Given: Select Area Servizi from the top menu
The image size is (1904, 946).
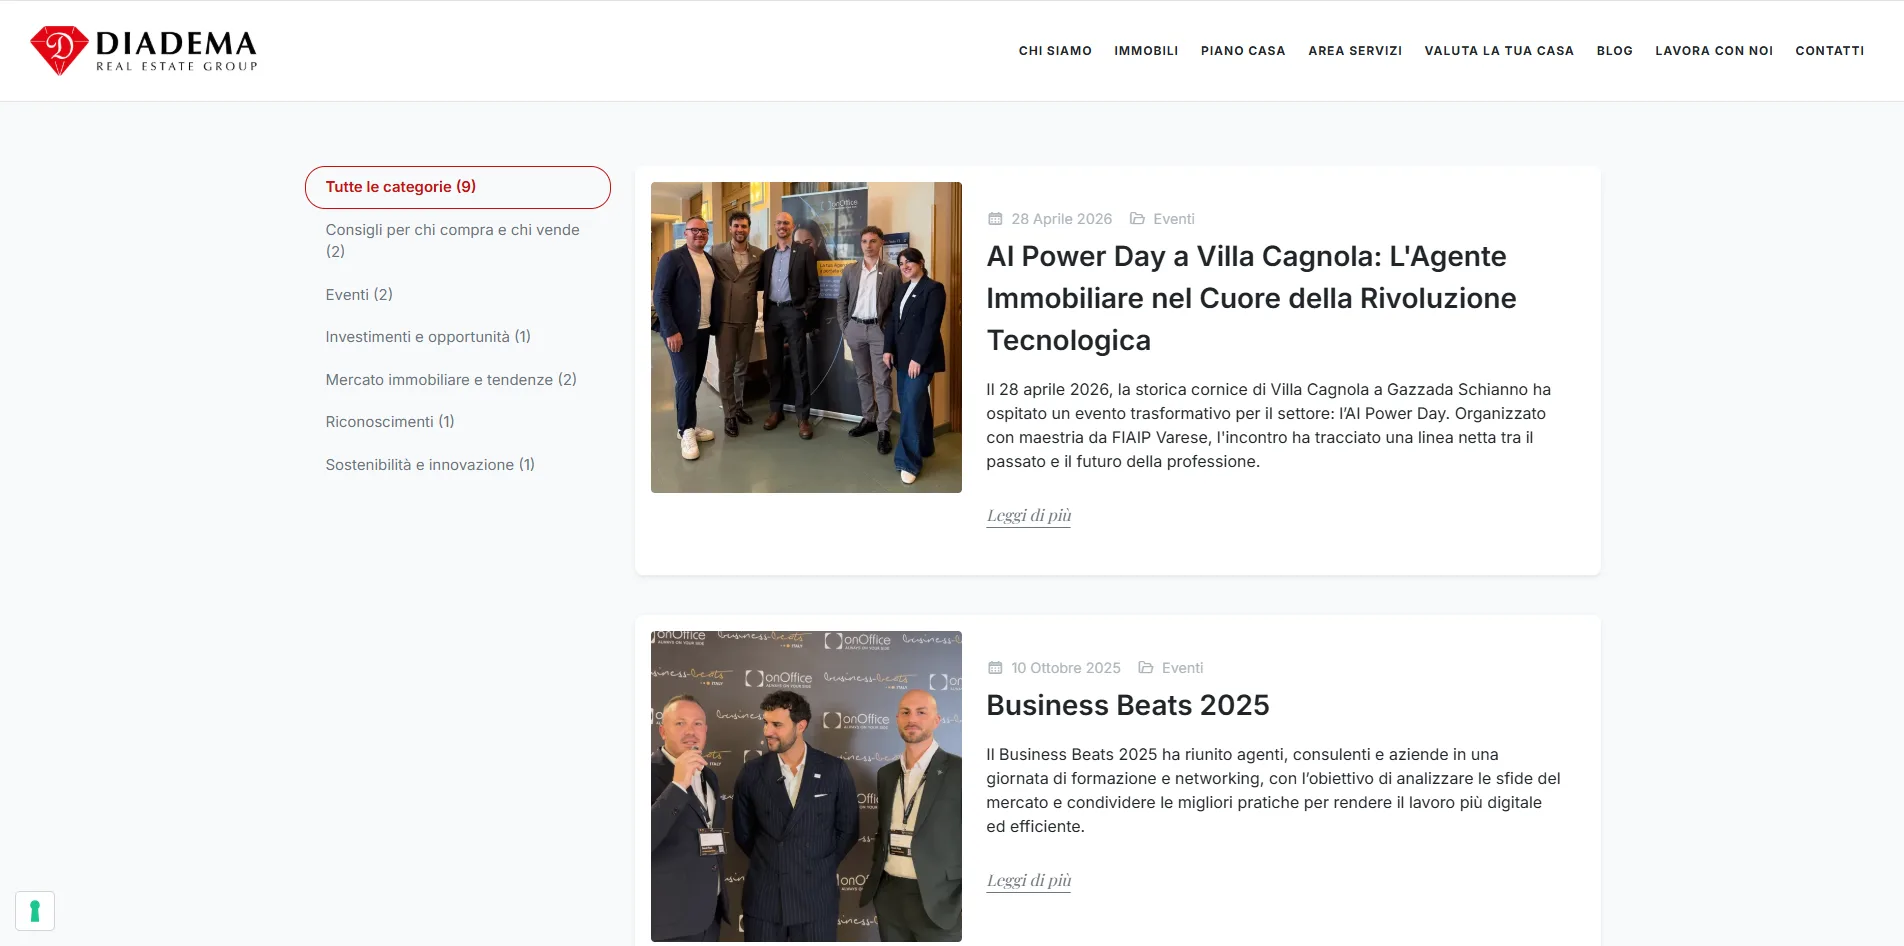Looking at the screenshot, I should [x=1355, y=51].
